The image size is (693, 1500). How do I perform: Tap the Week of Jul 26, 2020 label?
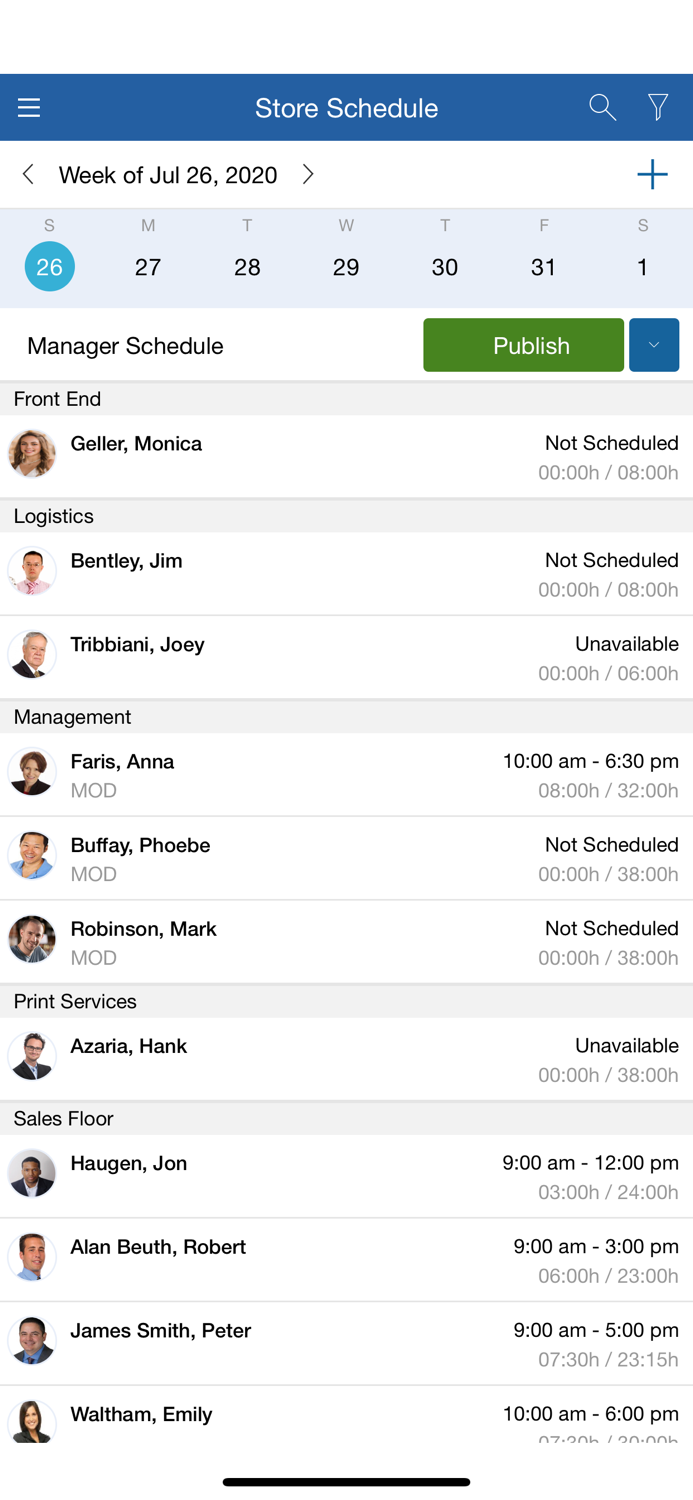168,175
